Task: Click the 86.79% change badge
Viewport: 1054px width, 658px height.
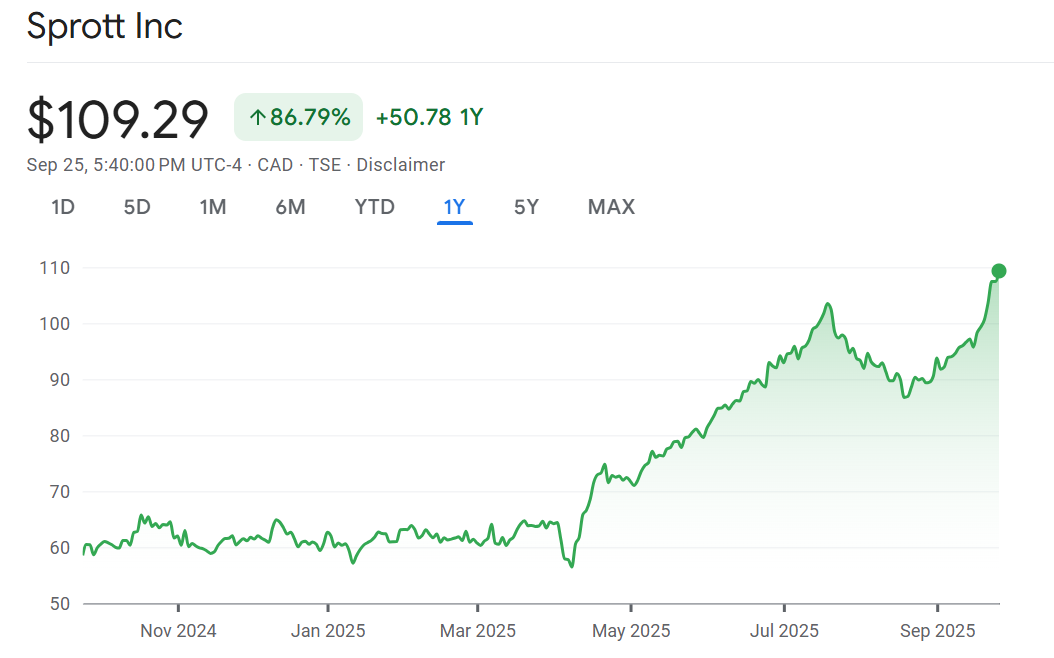Action: coord(298,118)
